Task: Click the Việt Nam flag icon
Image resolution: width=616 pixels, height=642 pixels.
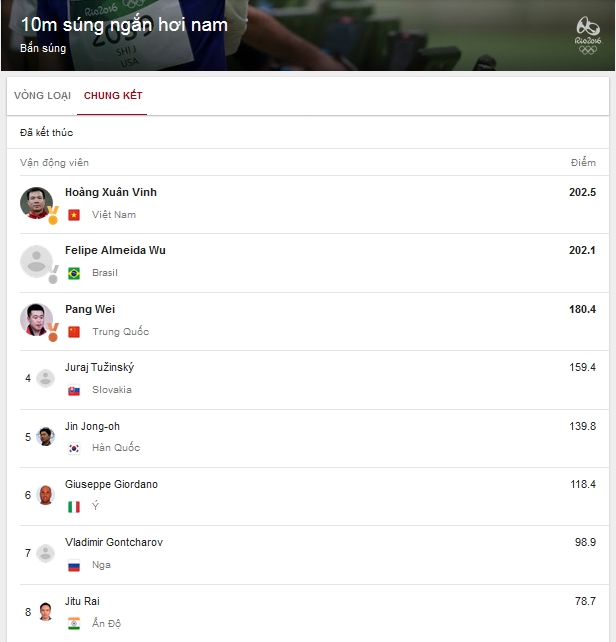Action: (74, 215)
